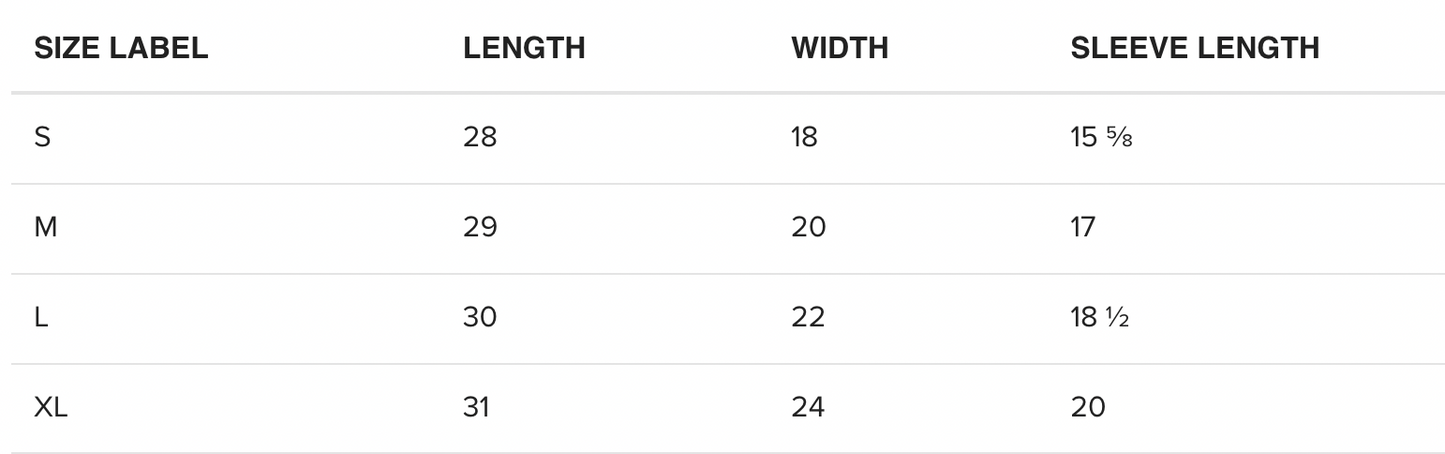
Task: Click the length value 29
Action: coord(480,227)
